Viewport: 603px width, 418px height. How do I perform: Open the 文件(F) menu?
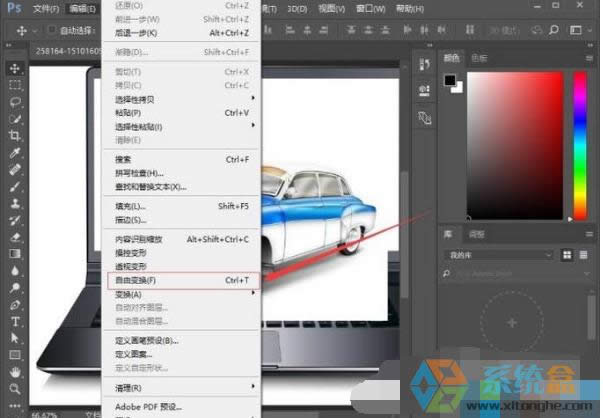click(47, 8)
